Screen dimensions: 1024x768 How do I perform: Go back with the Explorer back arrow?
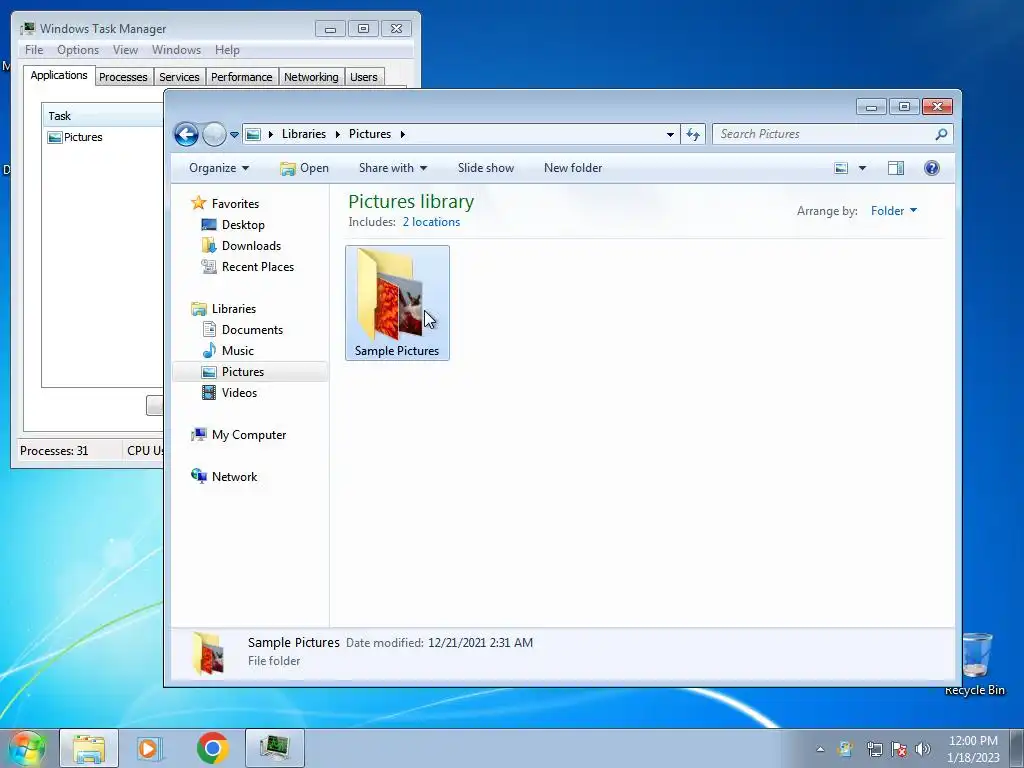coord(186,135)
